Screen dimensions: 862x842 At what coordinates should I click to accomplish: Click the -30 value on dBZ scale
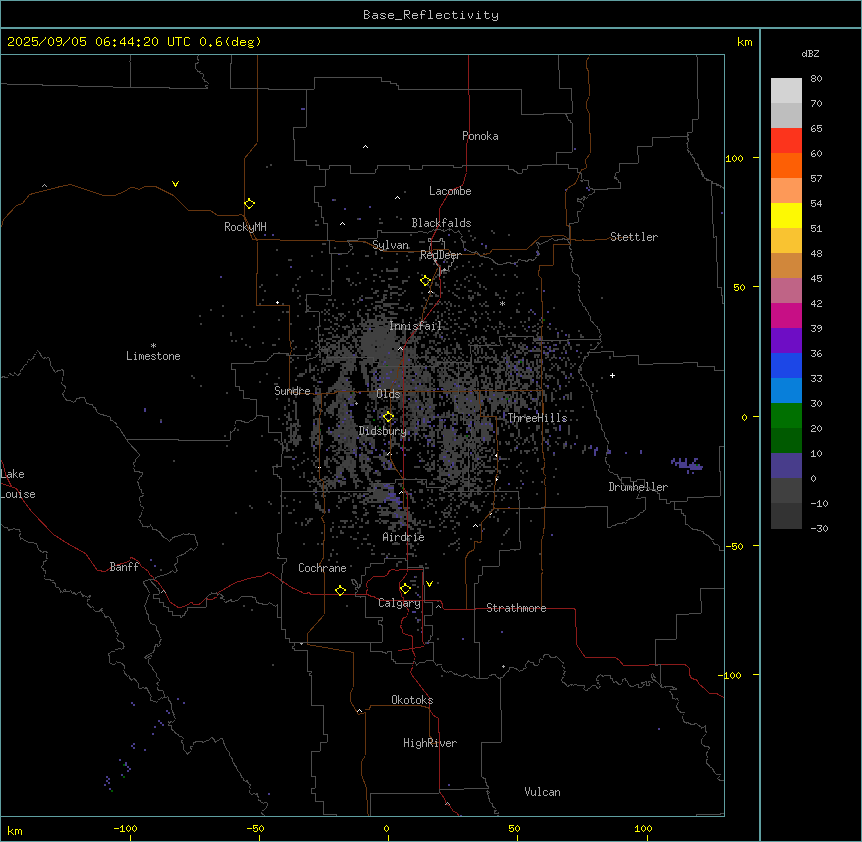click(x=819, y=528)
